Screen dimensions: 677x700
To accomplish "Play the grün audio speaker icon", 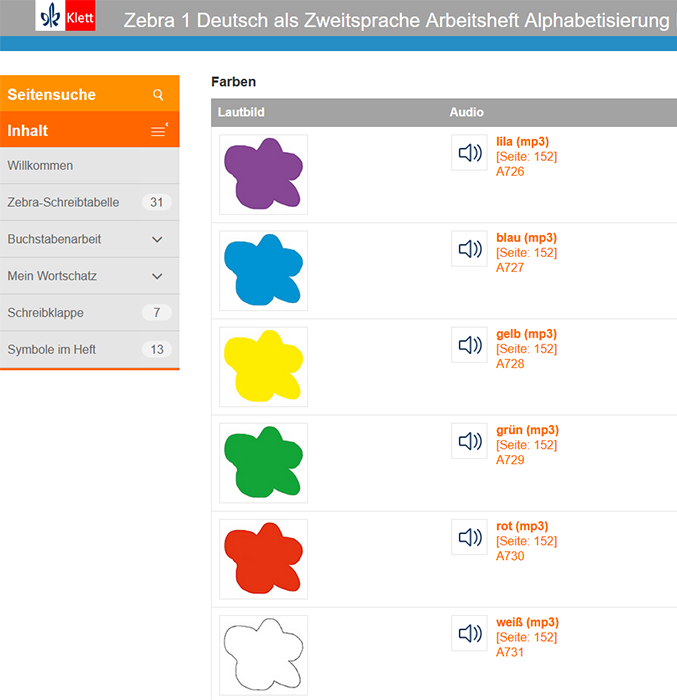I will coord(469,441).
